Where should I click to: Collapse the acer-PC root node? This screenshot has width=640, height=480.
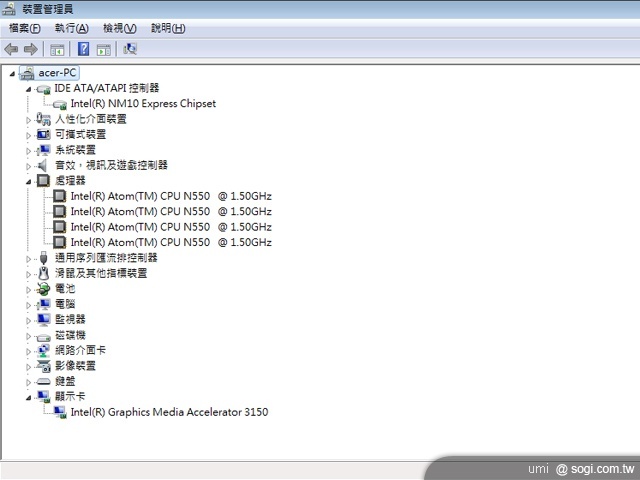click(x=12, y=74)
